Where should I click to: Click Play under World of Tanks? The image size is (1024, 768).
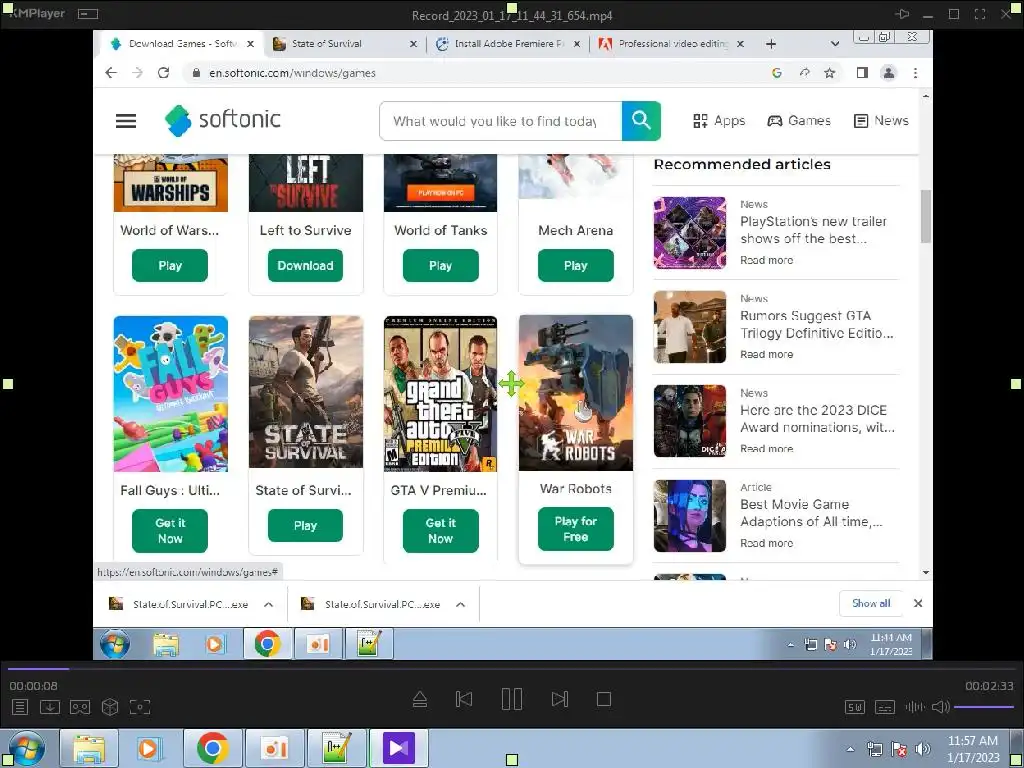pyautogui.click(x=441, y=266)
